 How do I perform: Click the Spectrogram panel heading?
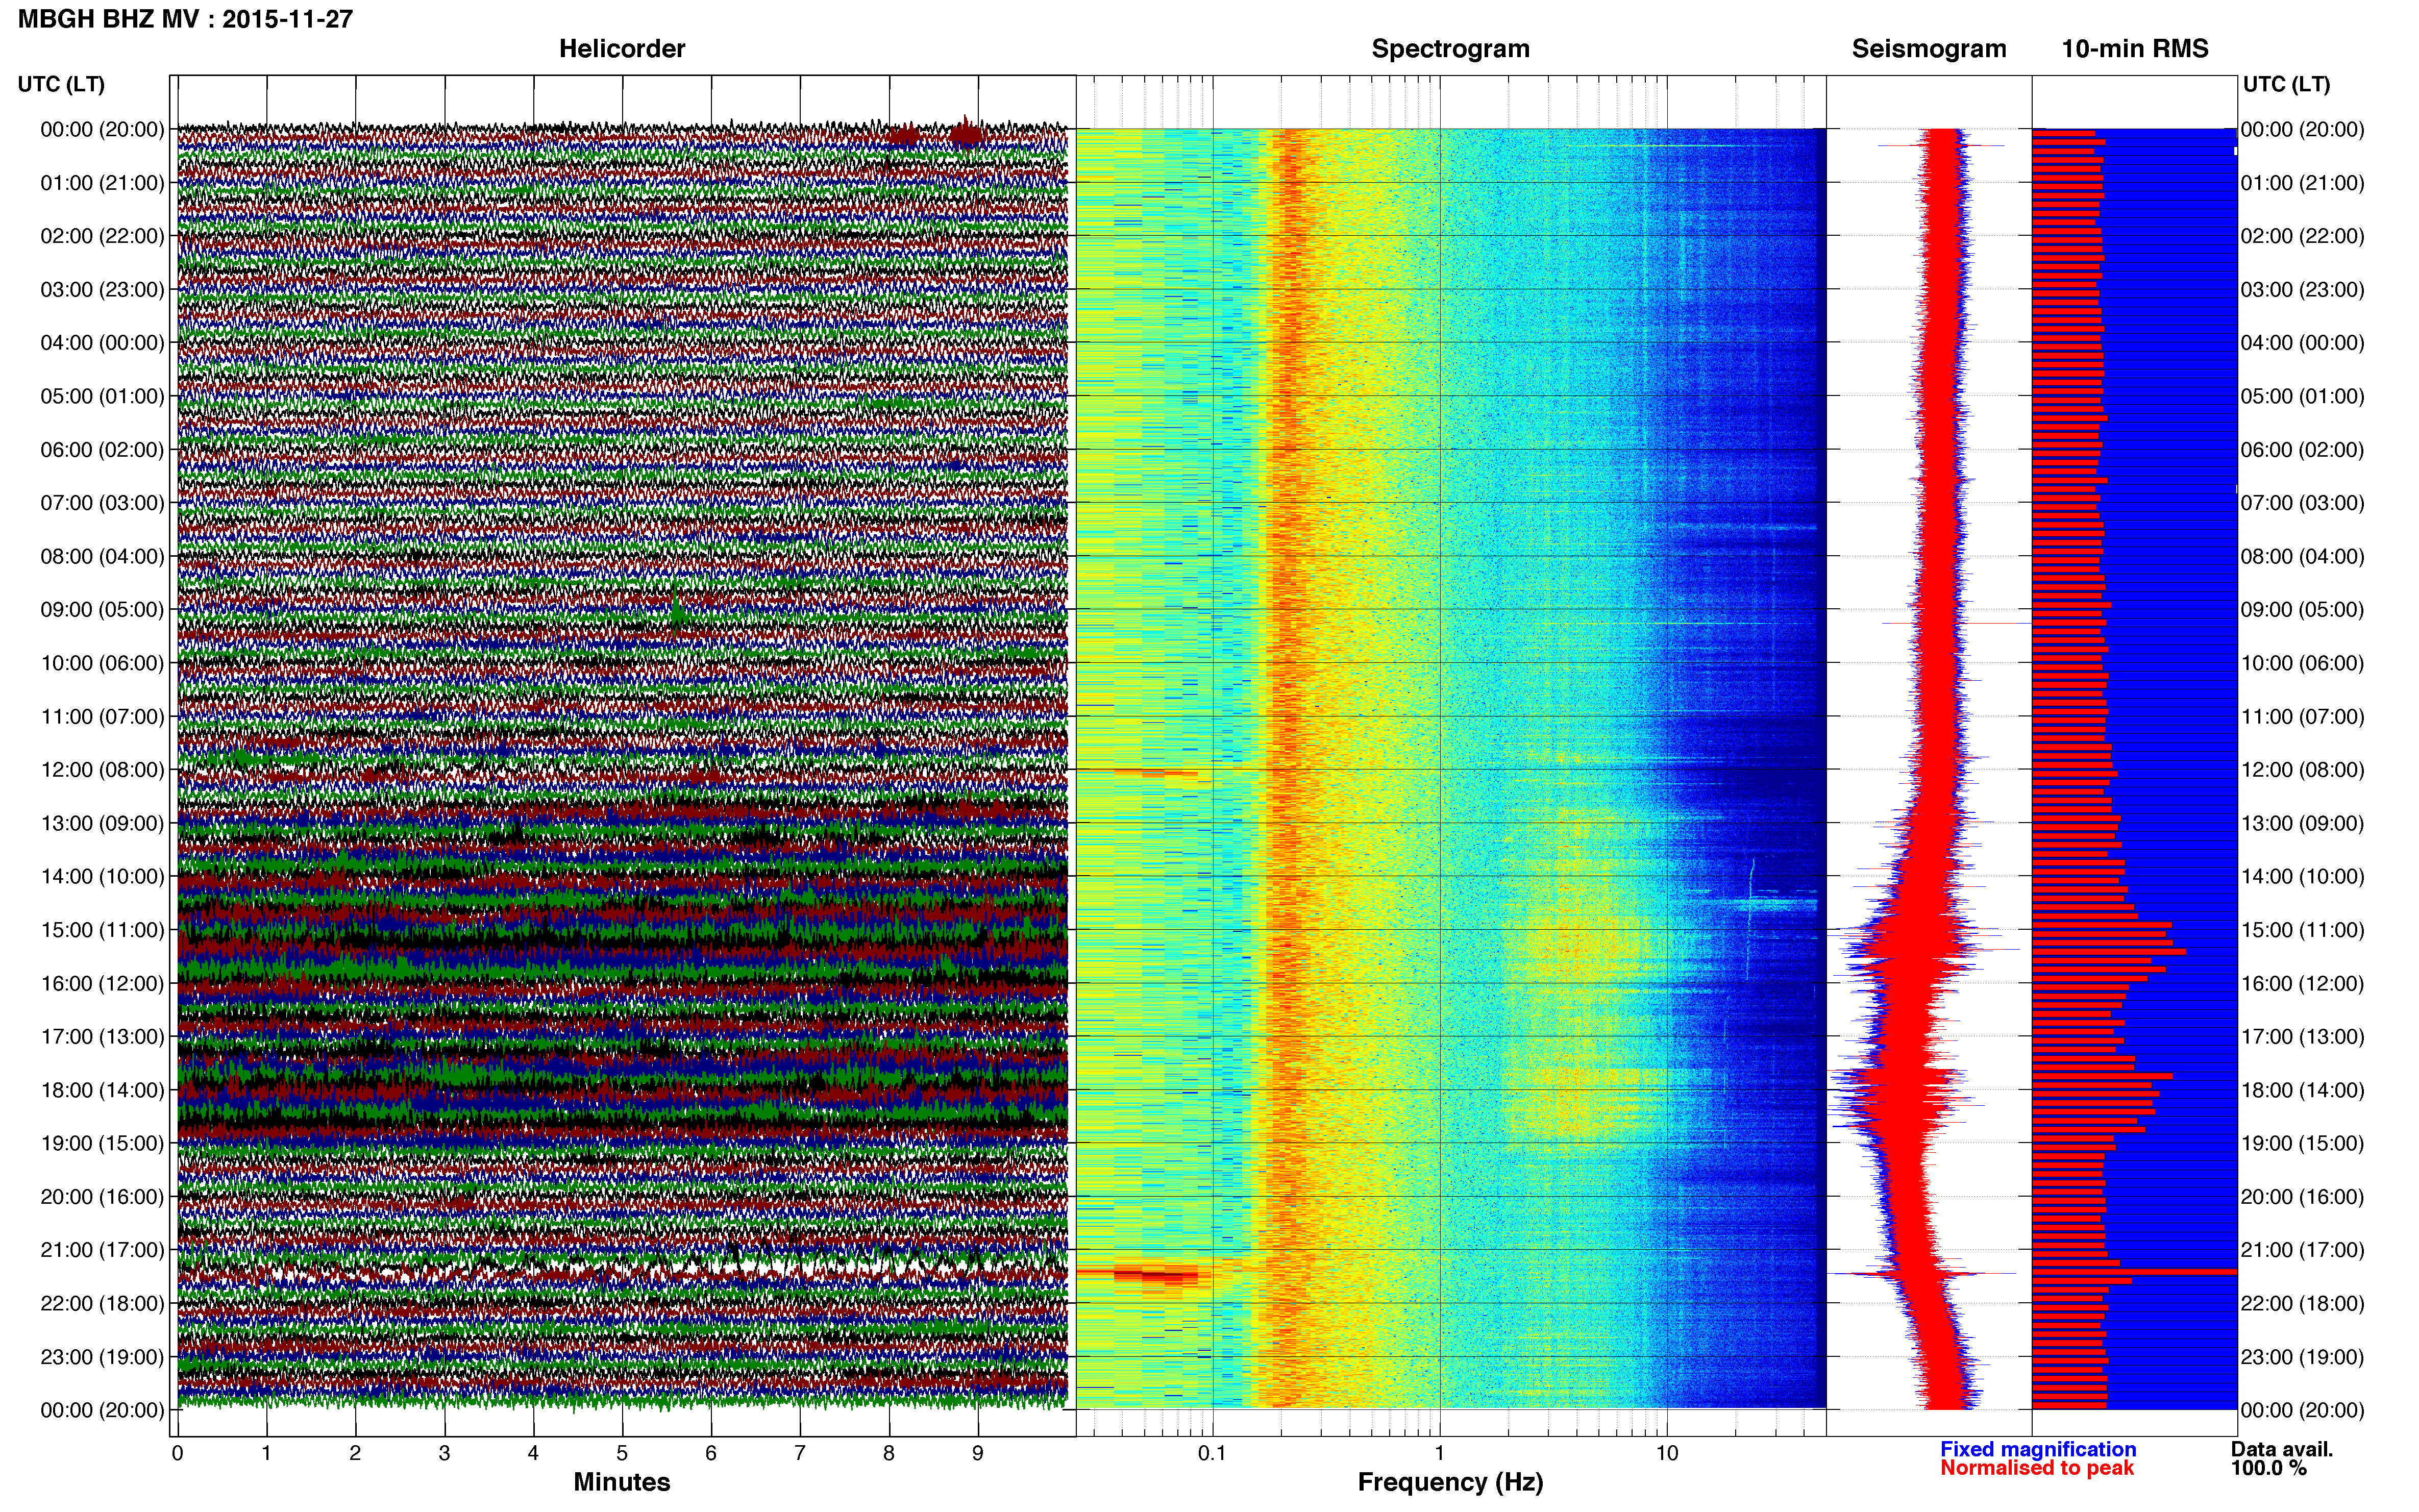[1450, 49]
